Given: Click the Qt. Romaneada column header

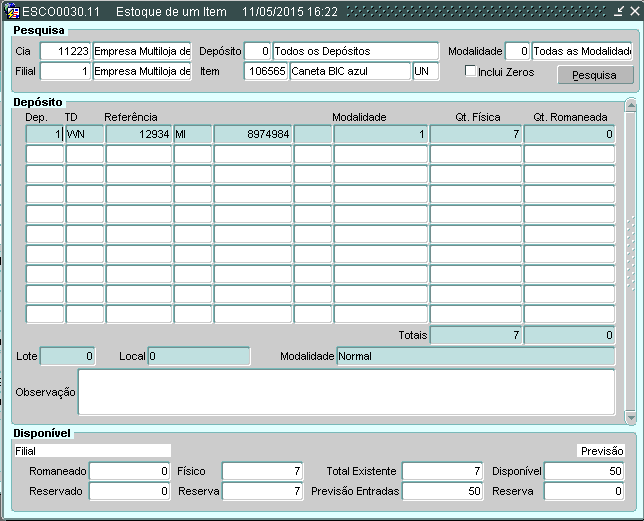Looking at the screenshot, I should 570,117.
